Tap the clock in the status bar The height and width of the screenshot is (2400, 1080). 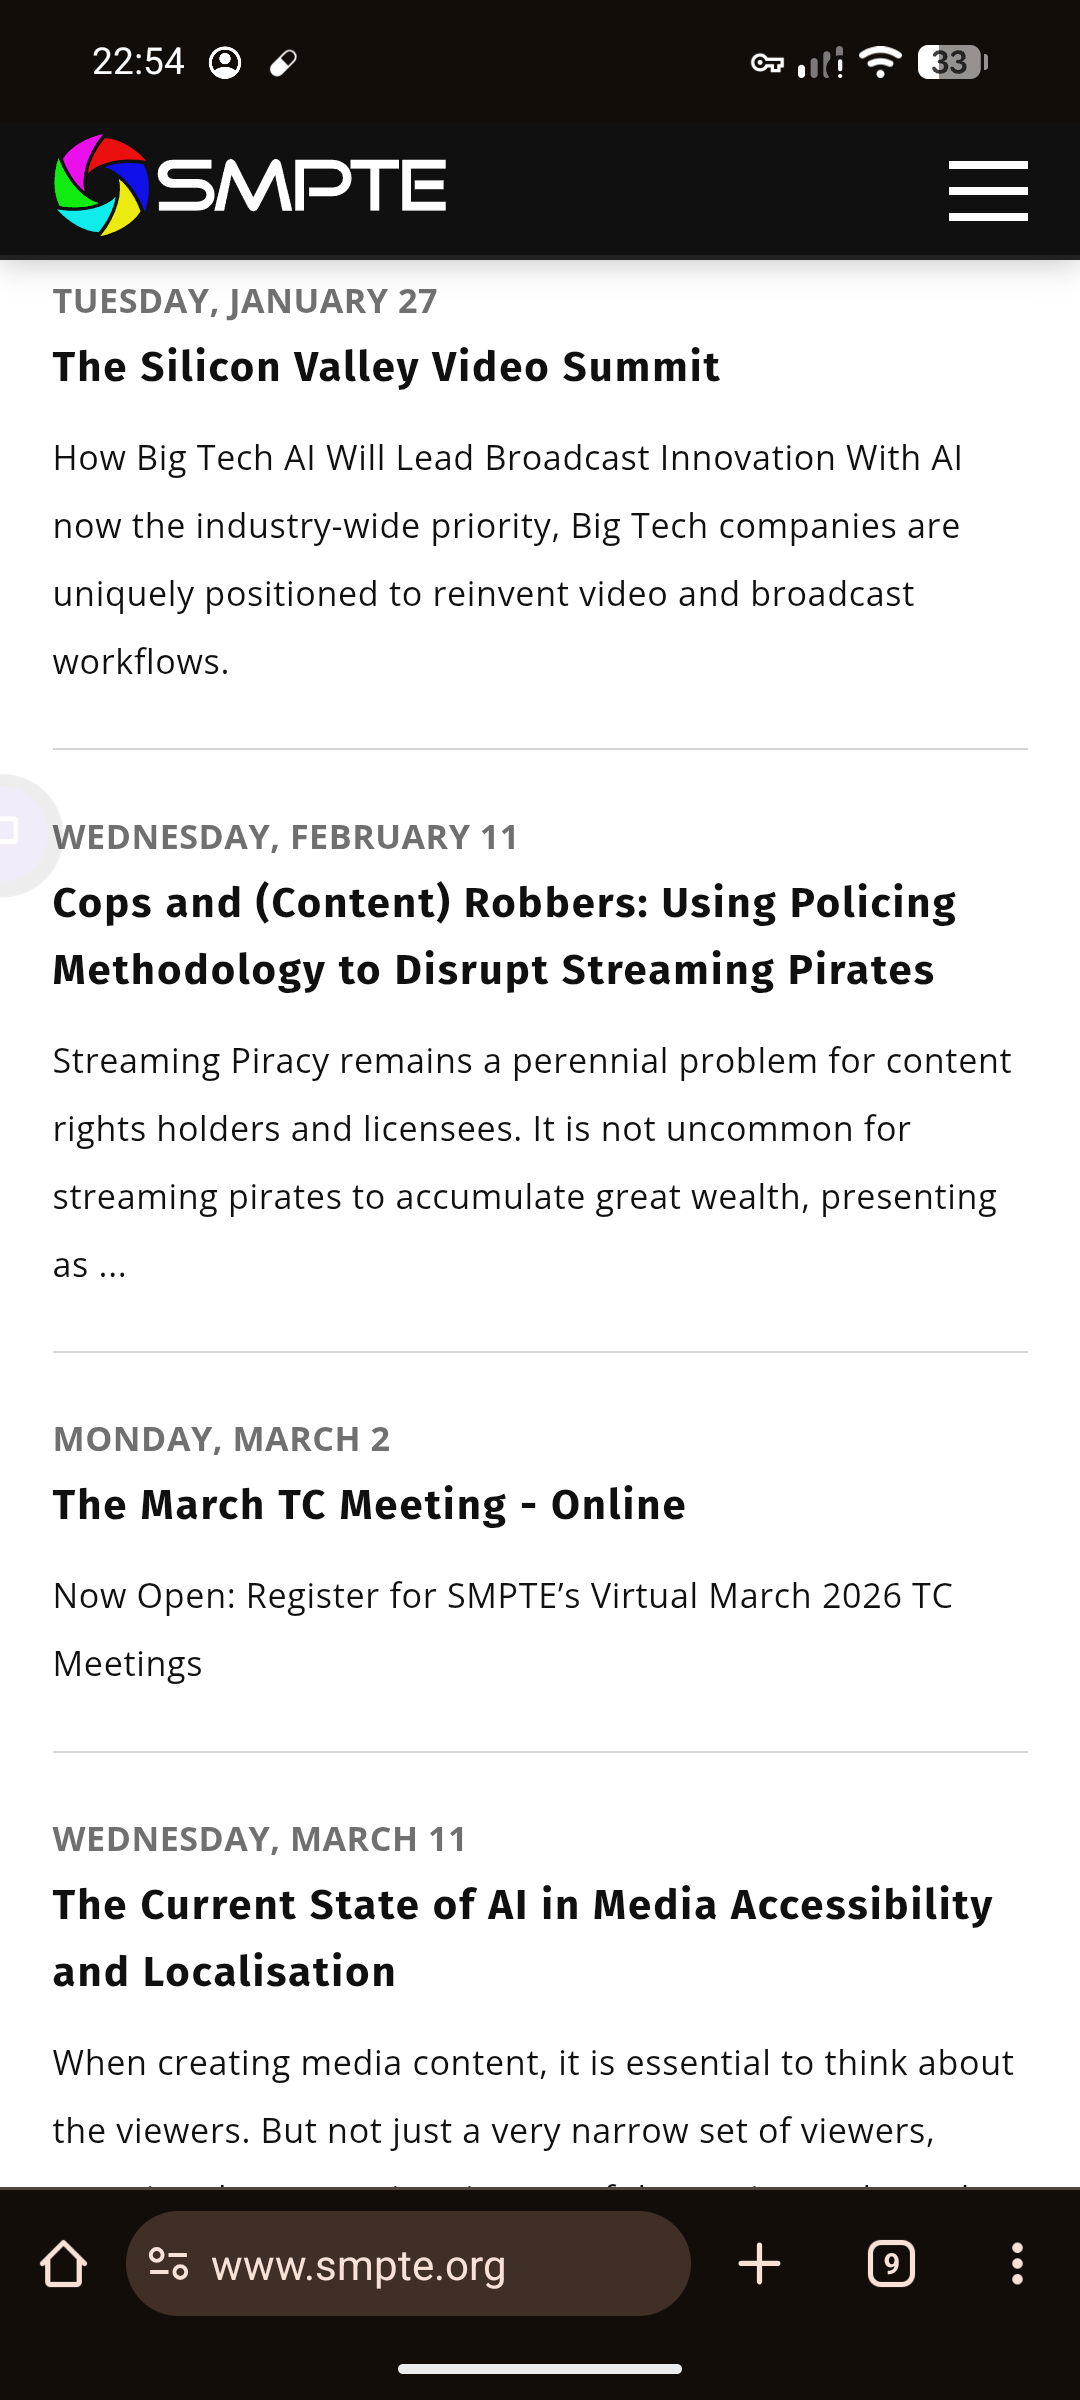pos(138,62)
